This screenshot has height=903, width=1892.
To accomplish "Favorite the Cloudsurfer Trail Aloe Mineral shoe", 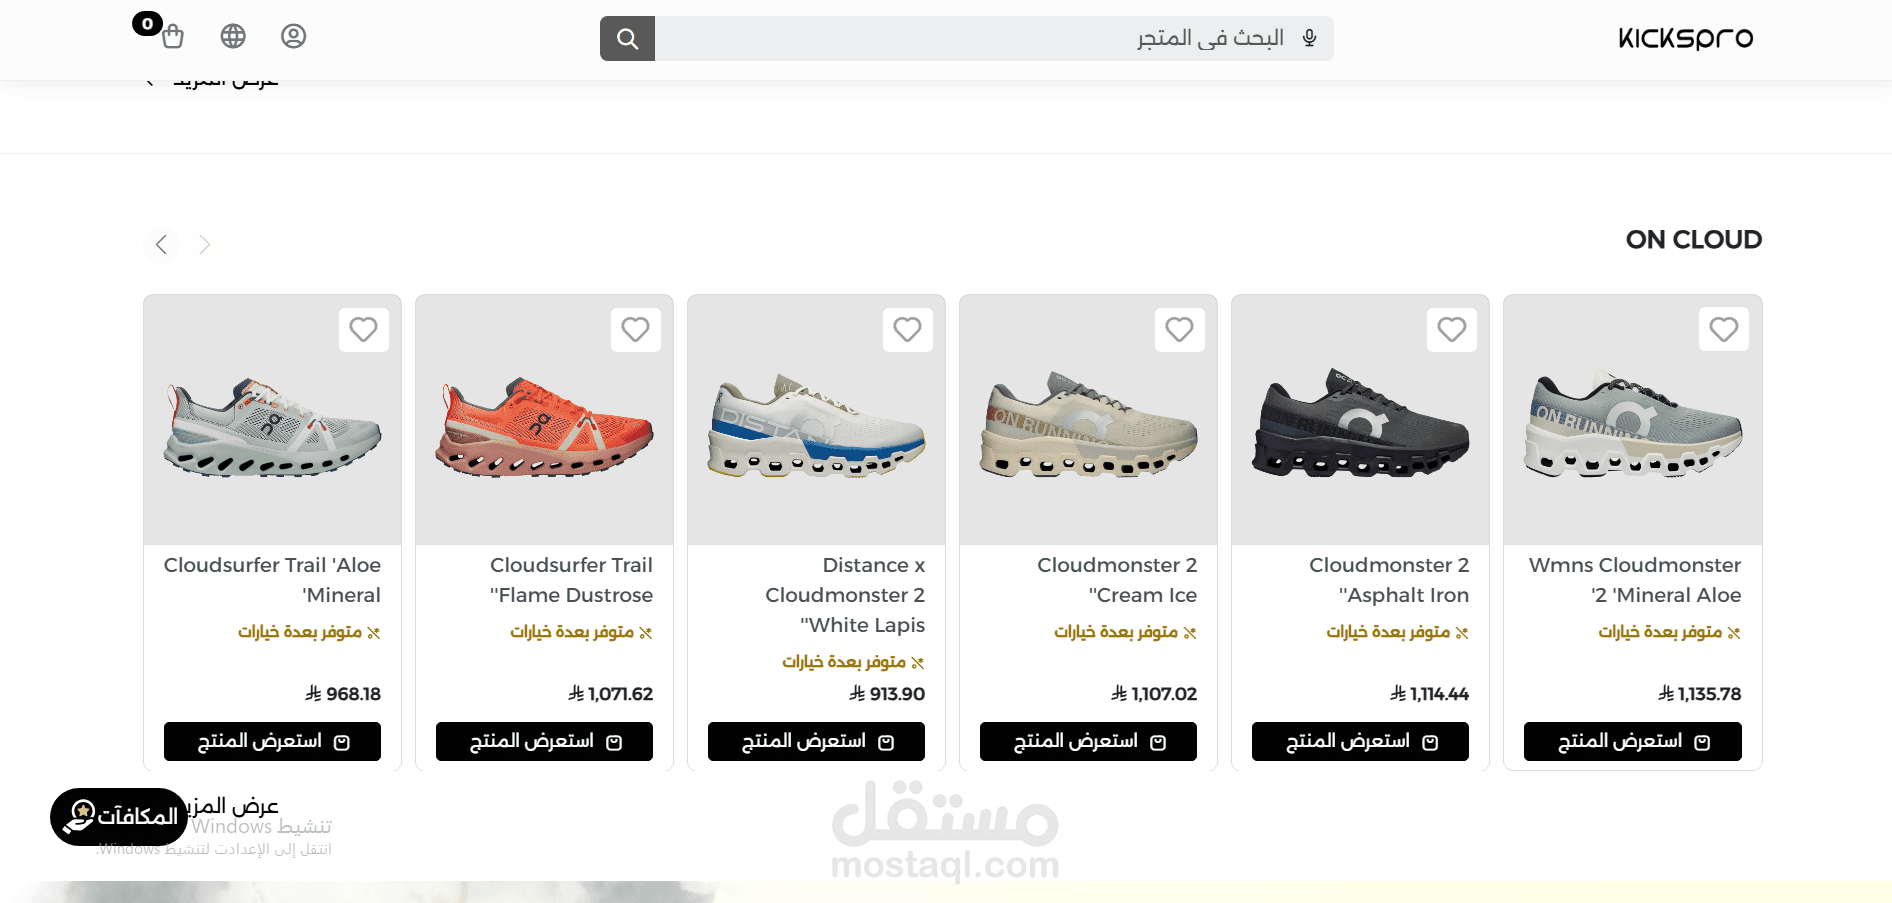I will pos(364,329).
